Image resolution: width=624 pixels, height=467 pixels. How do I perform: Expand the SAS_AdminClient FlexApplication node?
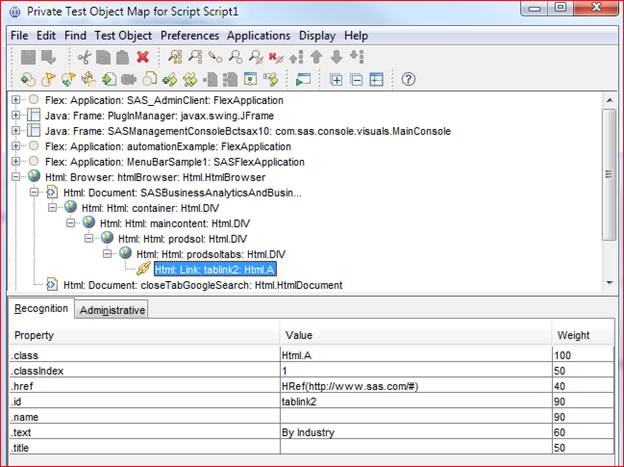pyautogui.click(x=16, y=100)
